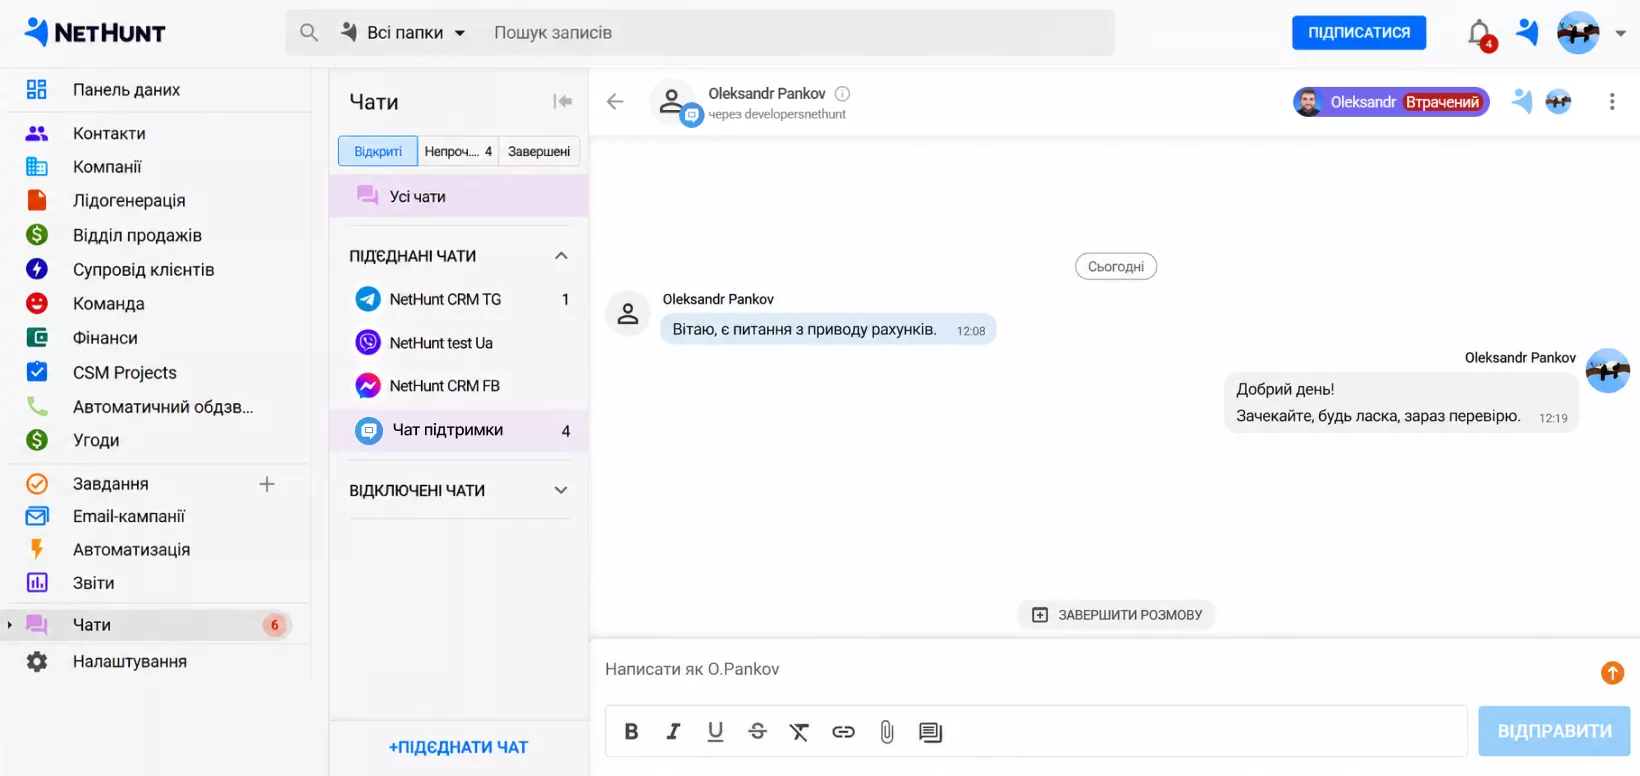1640x776 pixels.
Task: Open the account menu arrow
Action: 1620,33
